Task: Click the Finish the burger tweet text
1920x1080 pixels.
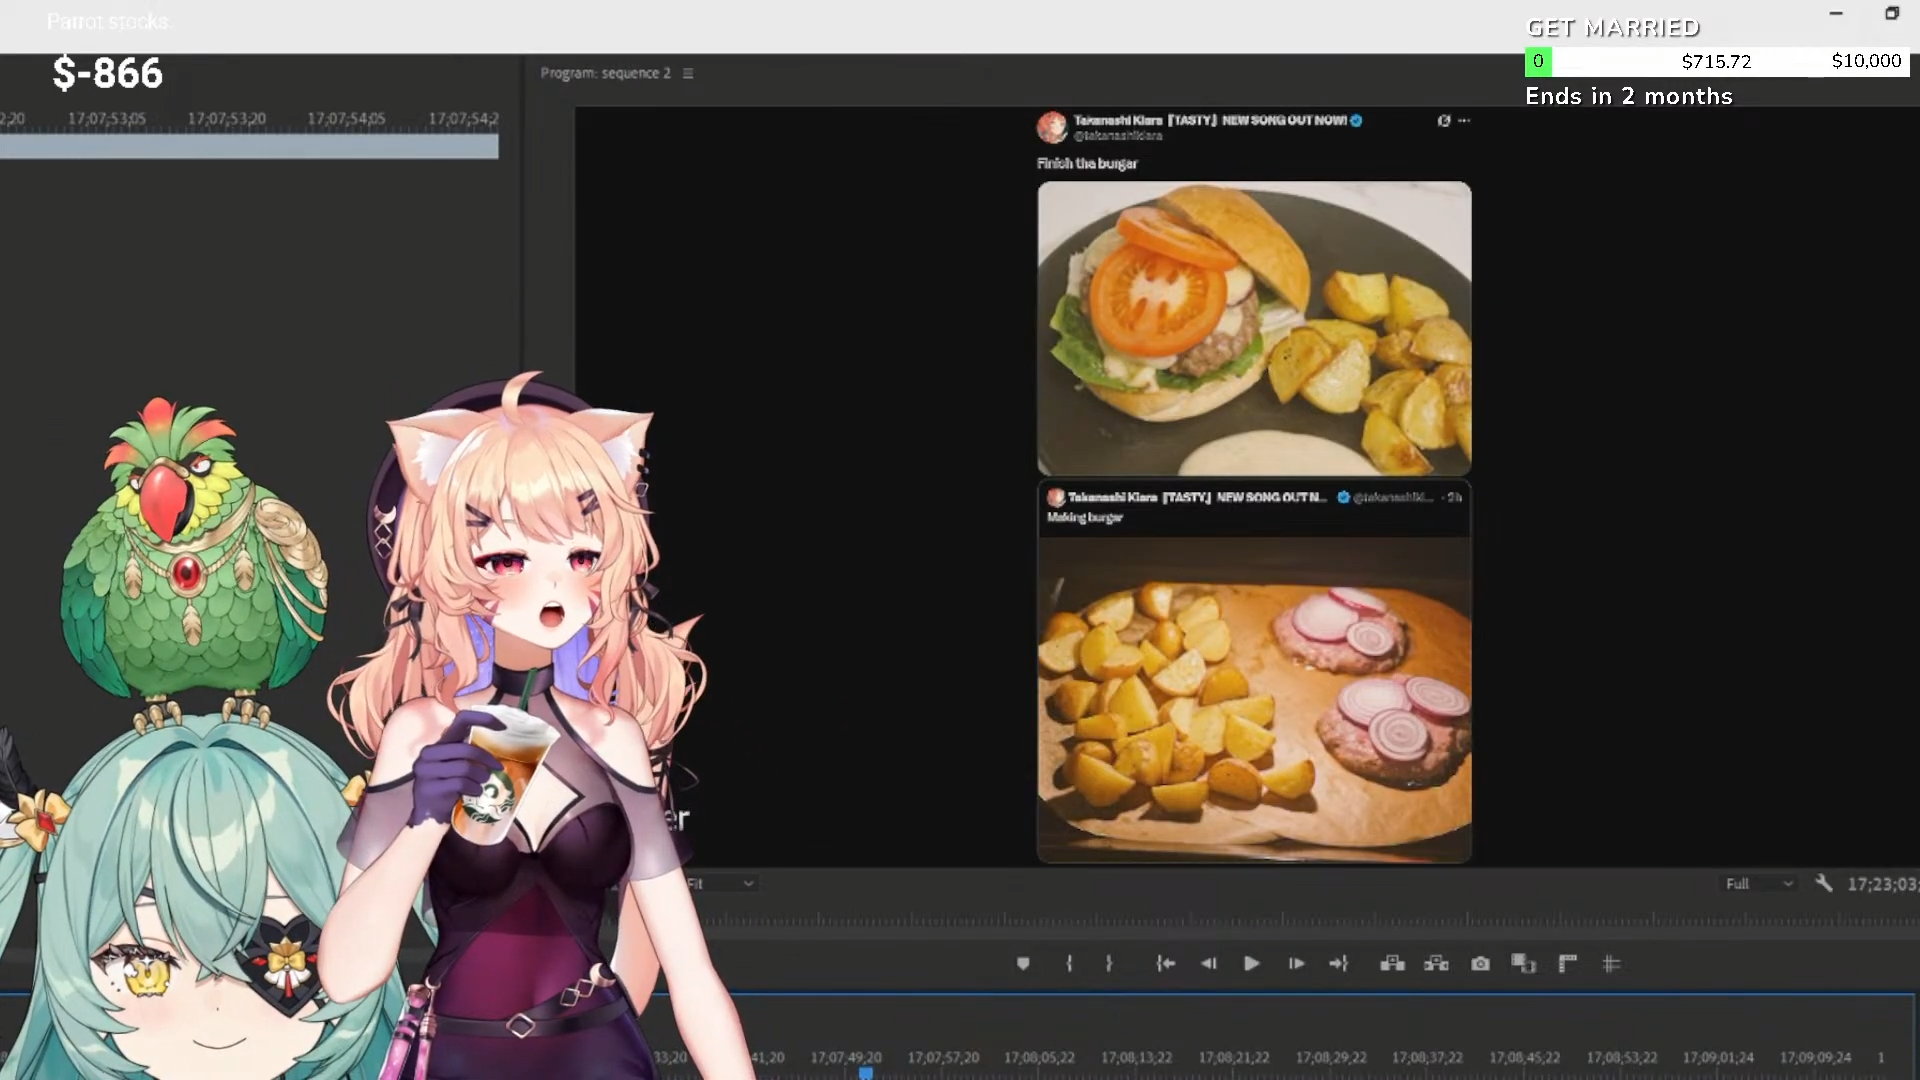Action: (1087, 163)
